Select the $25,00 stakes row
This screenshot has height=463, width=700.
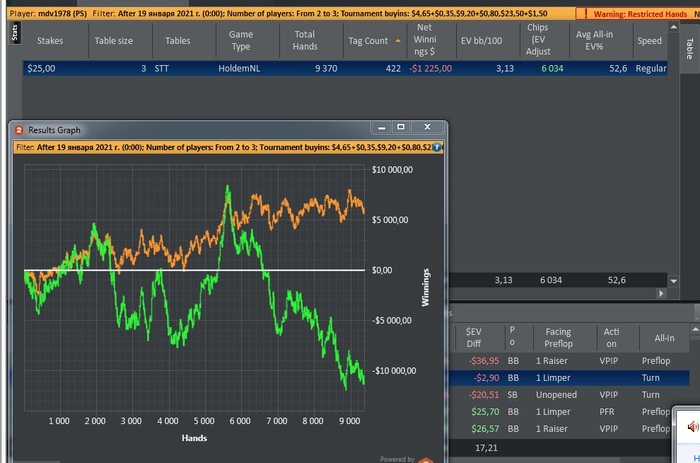pos(345,68)
